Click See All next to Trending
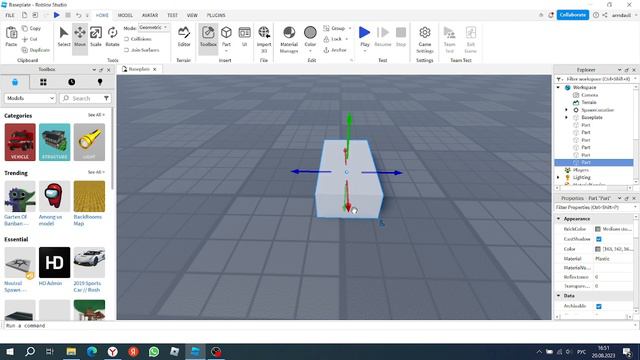Image resolution: width=640 pixels, height=360 pixels. pyautogui.click(x=96, y=172)
